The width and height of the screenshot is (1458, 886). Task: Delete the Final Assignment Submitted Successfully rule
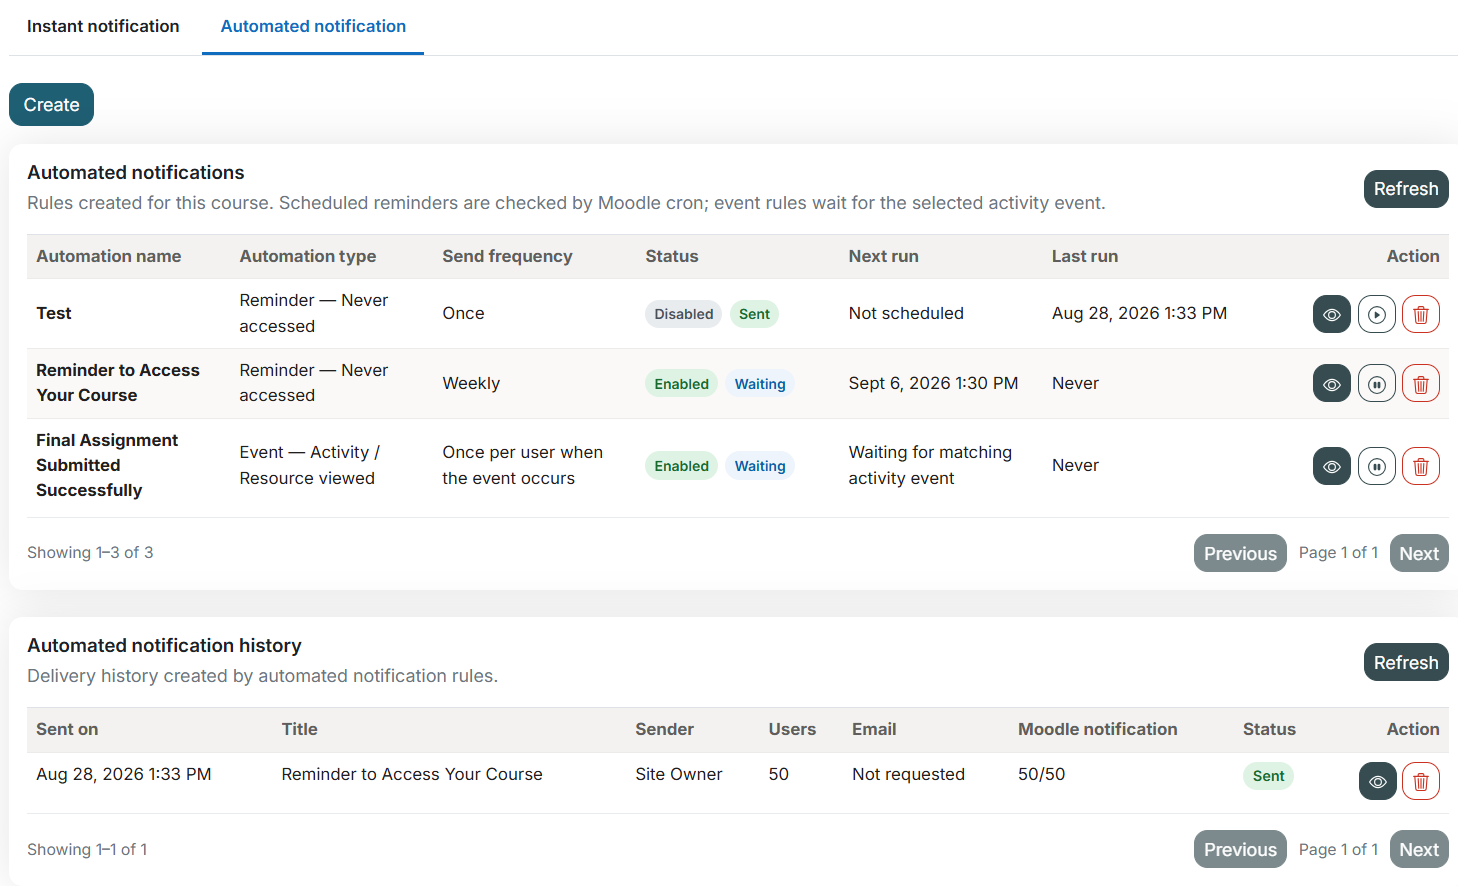(x=1420, y=466)
